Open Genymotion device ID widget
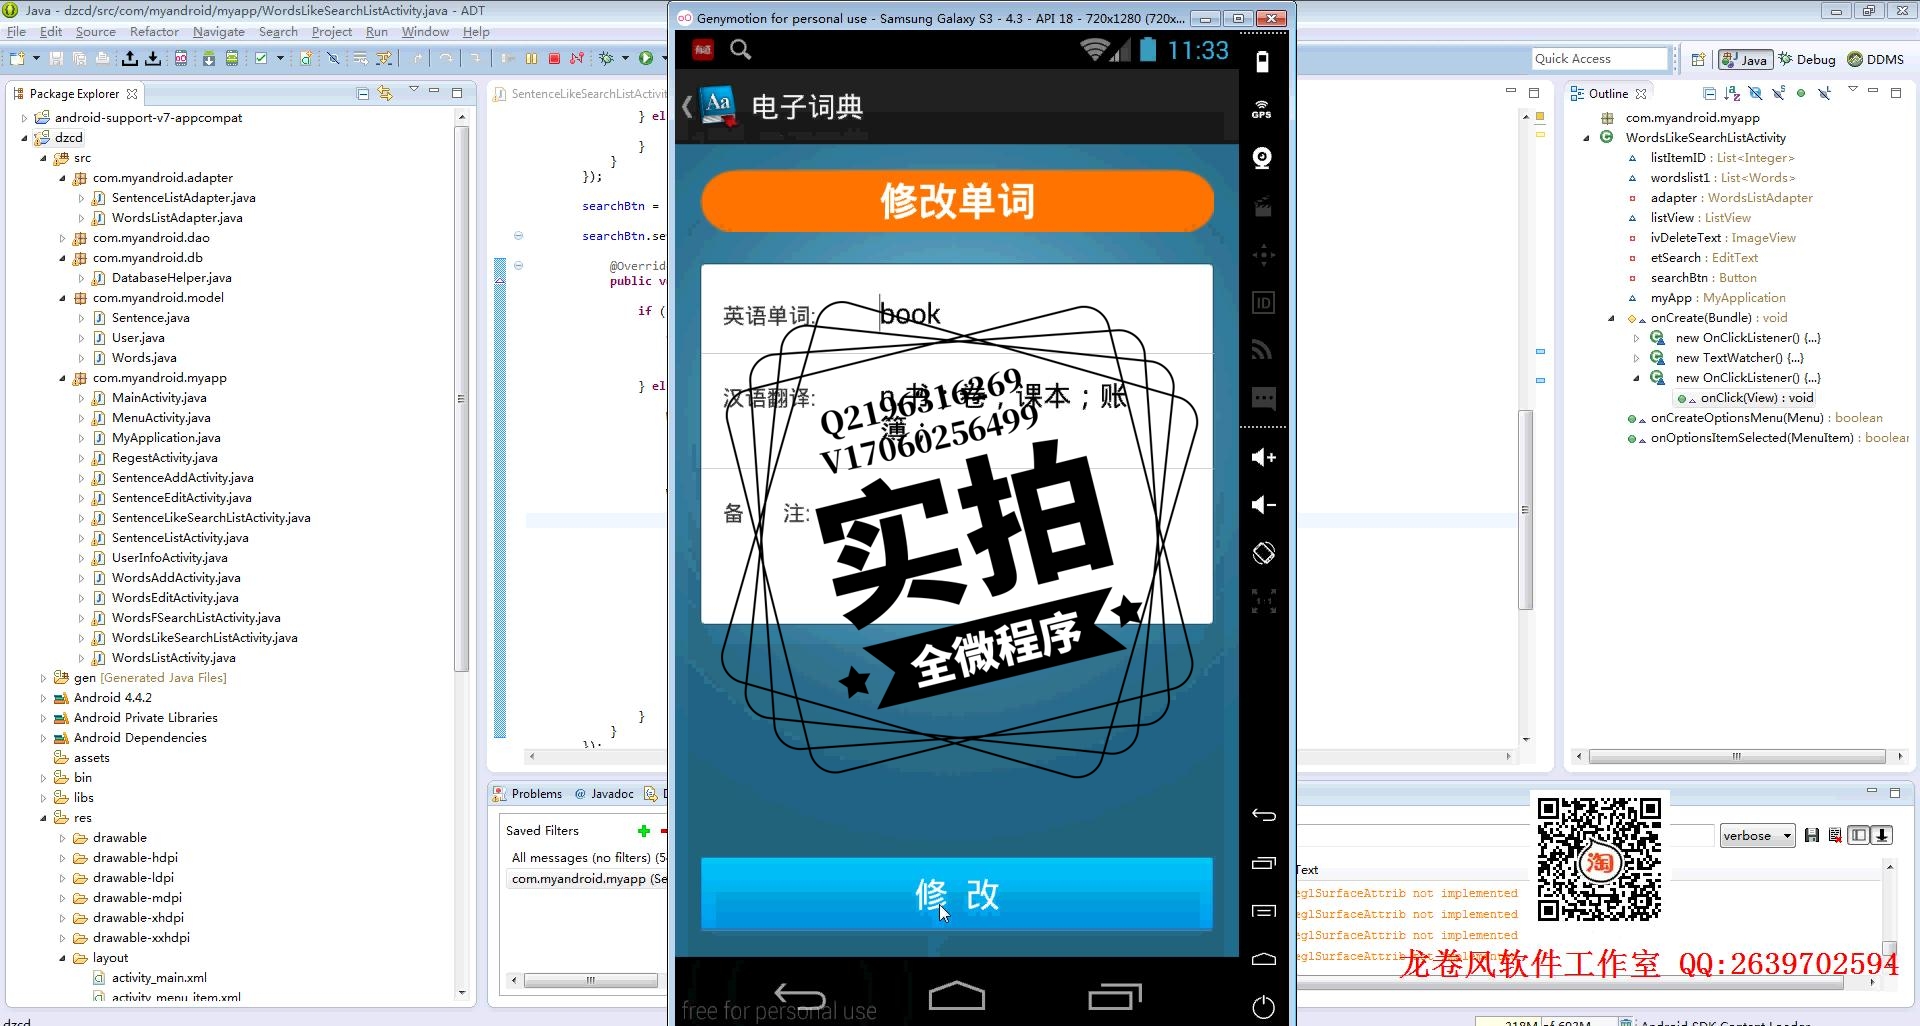 coord(1263,303)
